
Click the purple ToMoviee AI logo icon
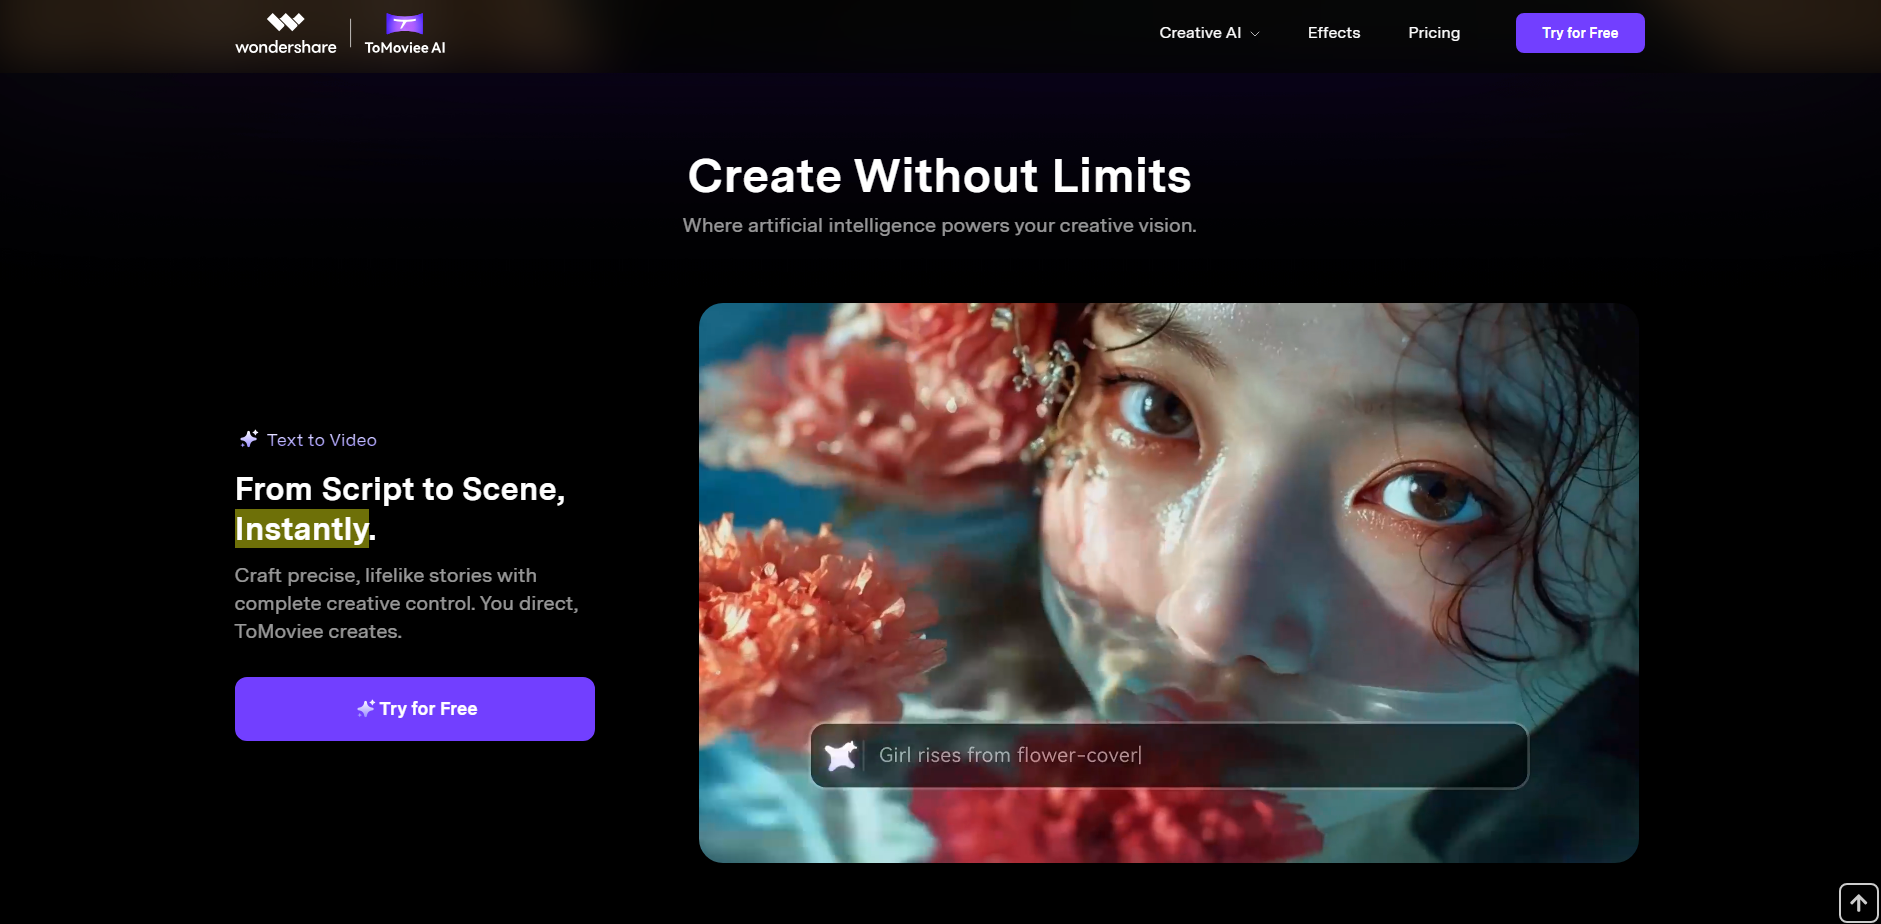[x=405, y=23]
